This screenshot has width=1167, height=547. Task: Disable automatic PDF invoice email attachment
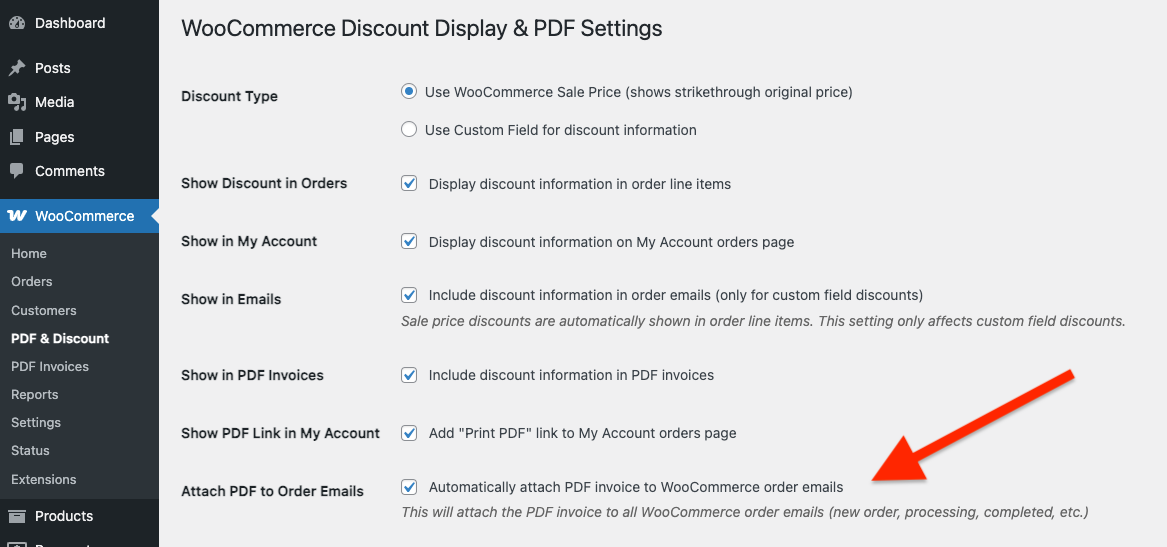tap(409, 487)
